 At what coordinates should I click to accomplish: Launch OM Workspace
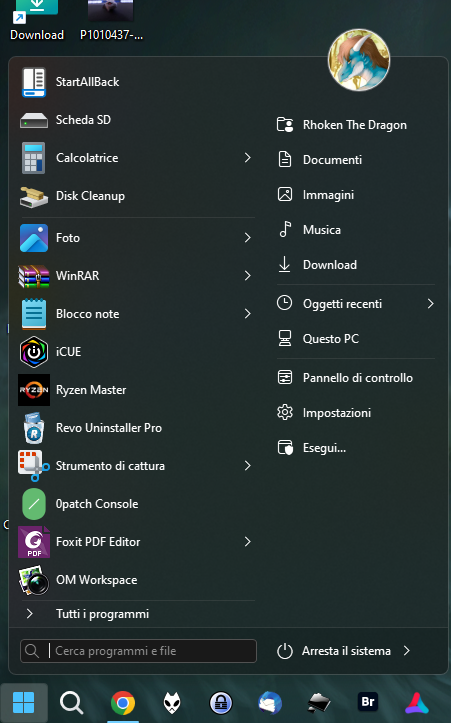click(x=136, y=580)
